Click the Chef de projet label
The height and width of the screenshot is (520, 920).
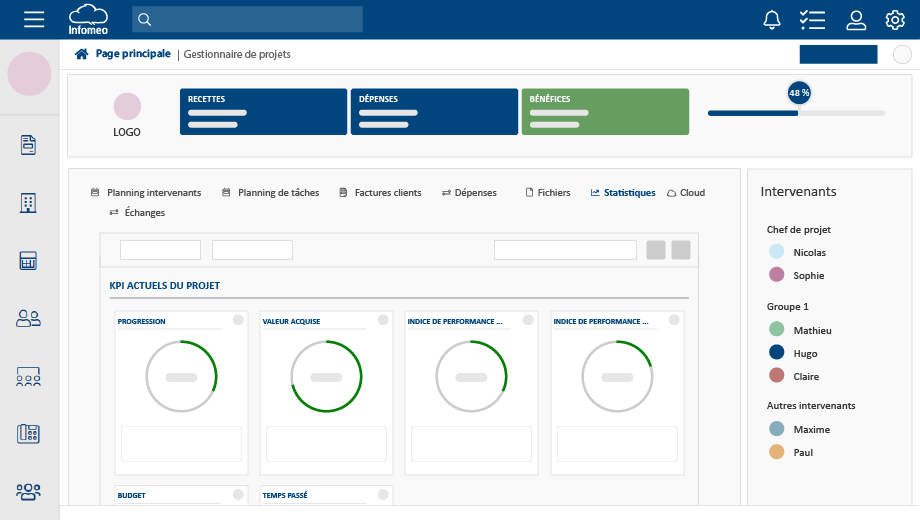(799, 229)
